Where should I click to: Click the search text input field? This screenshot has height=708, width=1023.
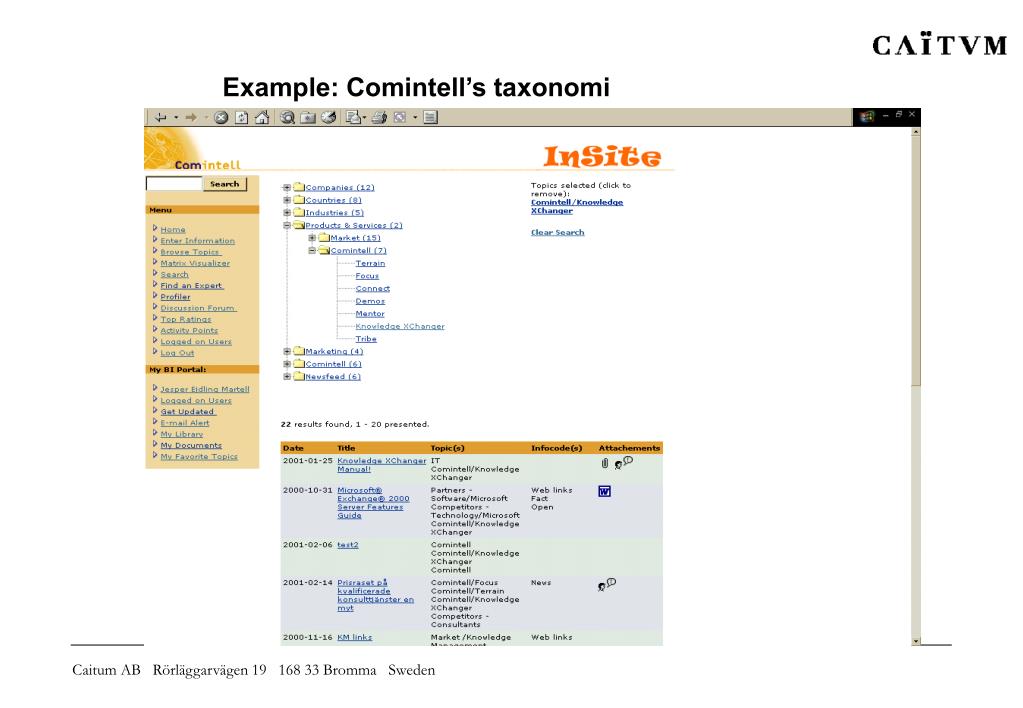tap(174, 184)
